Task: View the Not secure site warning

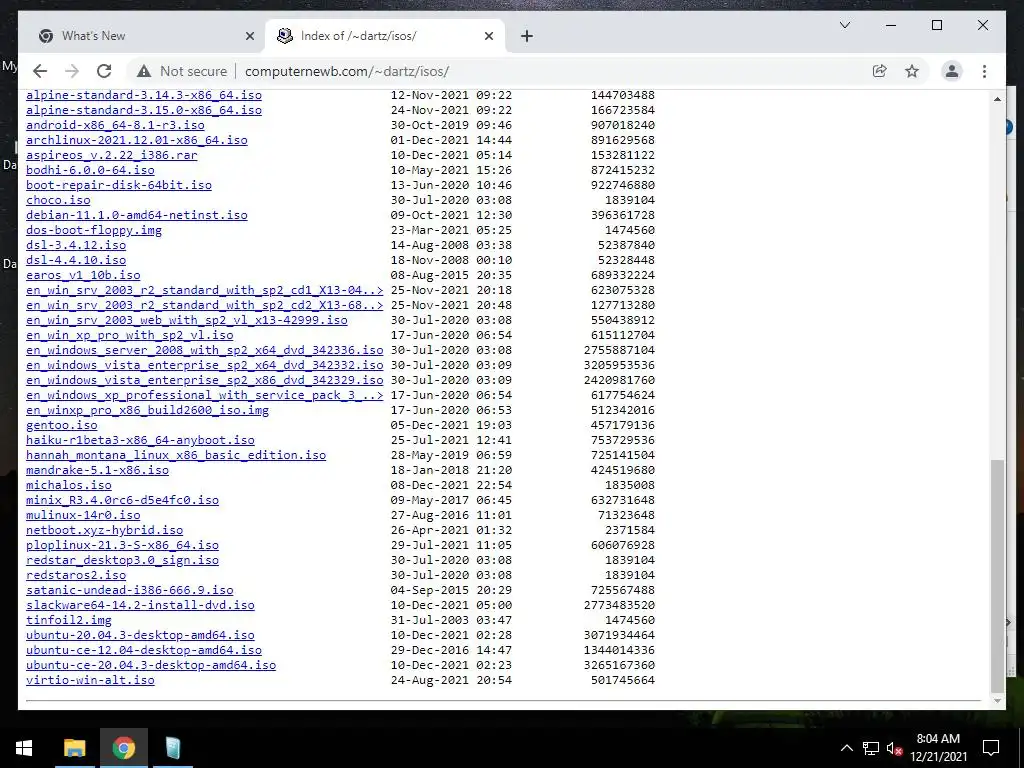Action: 182,71
